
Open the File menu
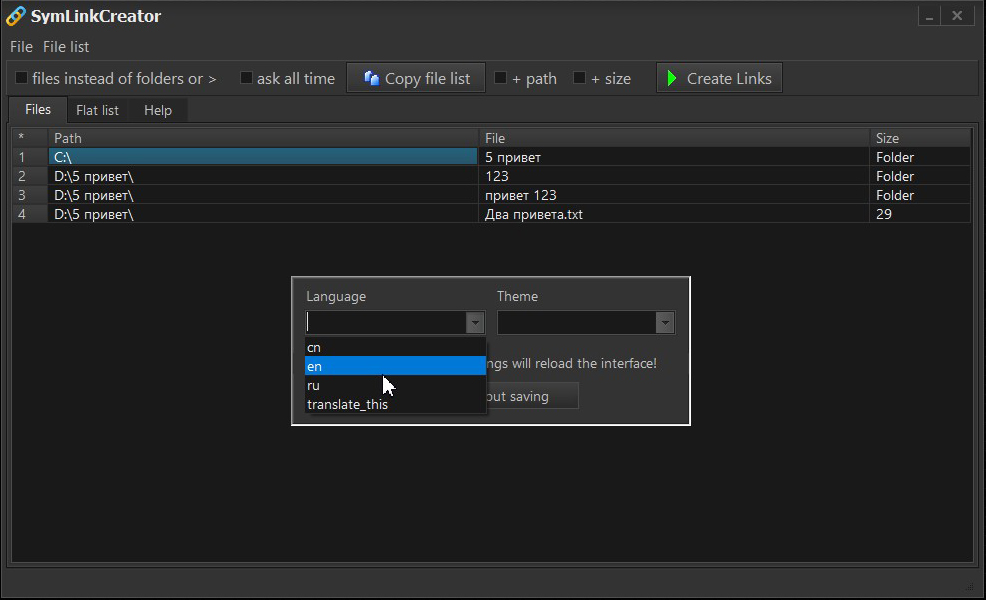[x=21, y=47]
